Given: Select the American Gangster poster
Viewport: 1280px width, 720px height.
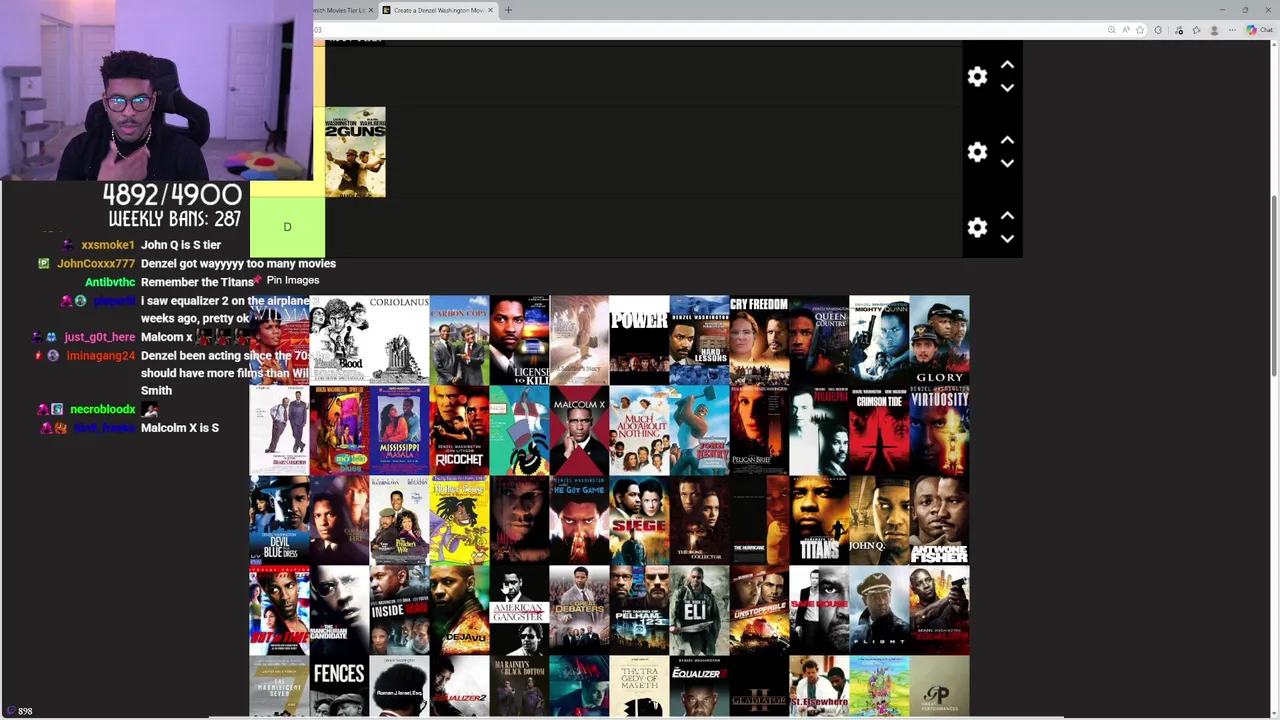Looking at the screenshot, I should 519,610.
